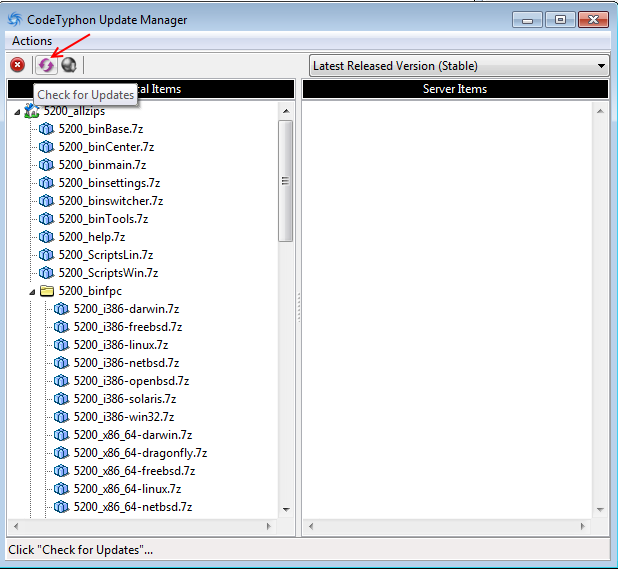Click the package icon of 5200_binsettings.7z
The height and width of the screenshot is (570, 618).
[46, 183]
